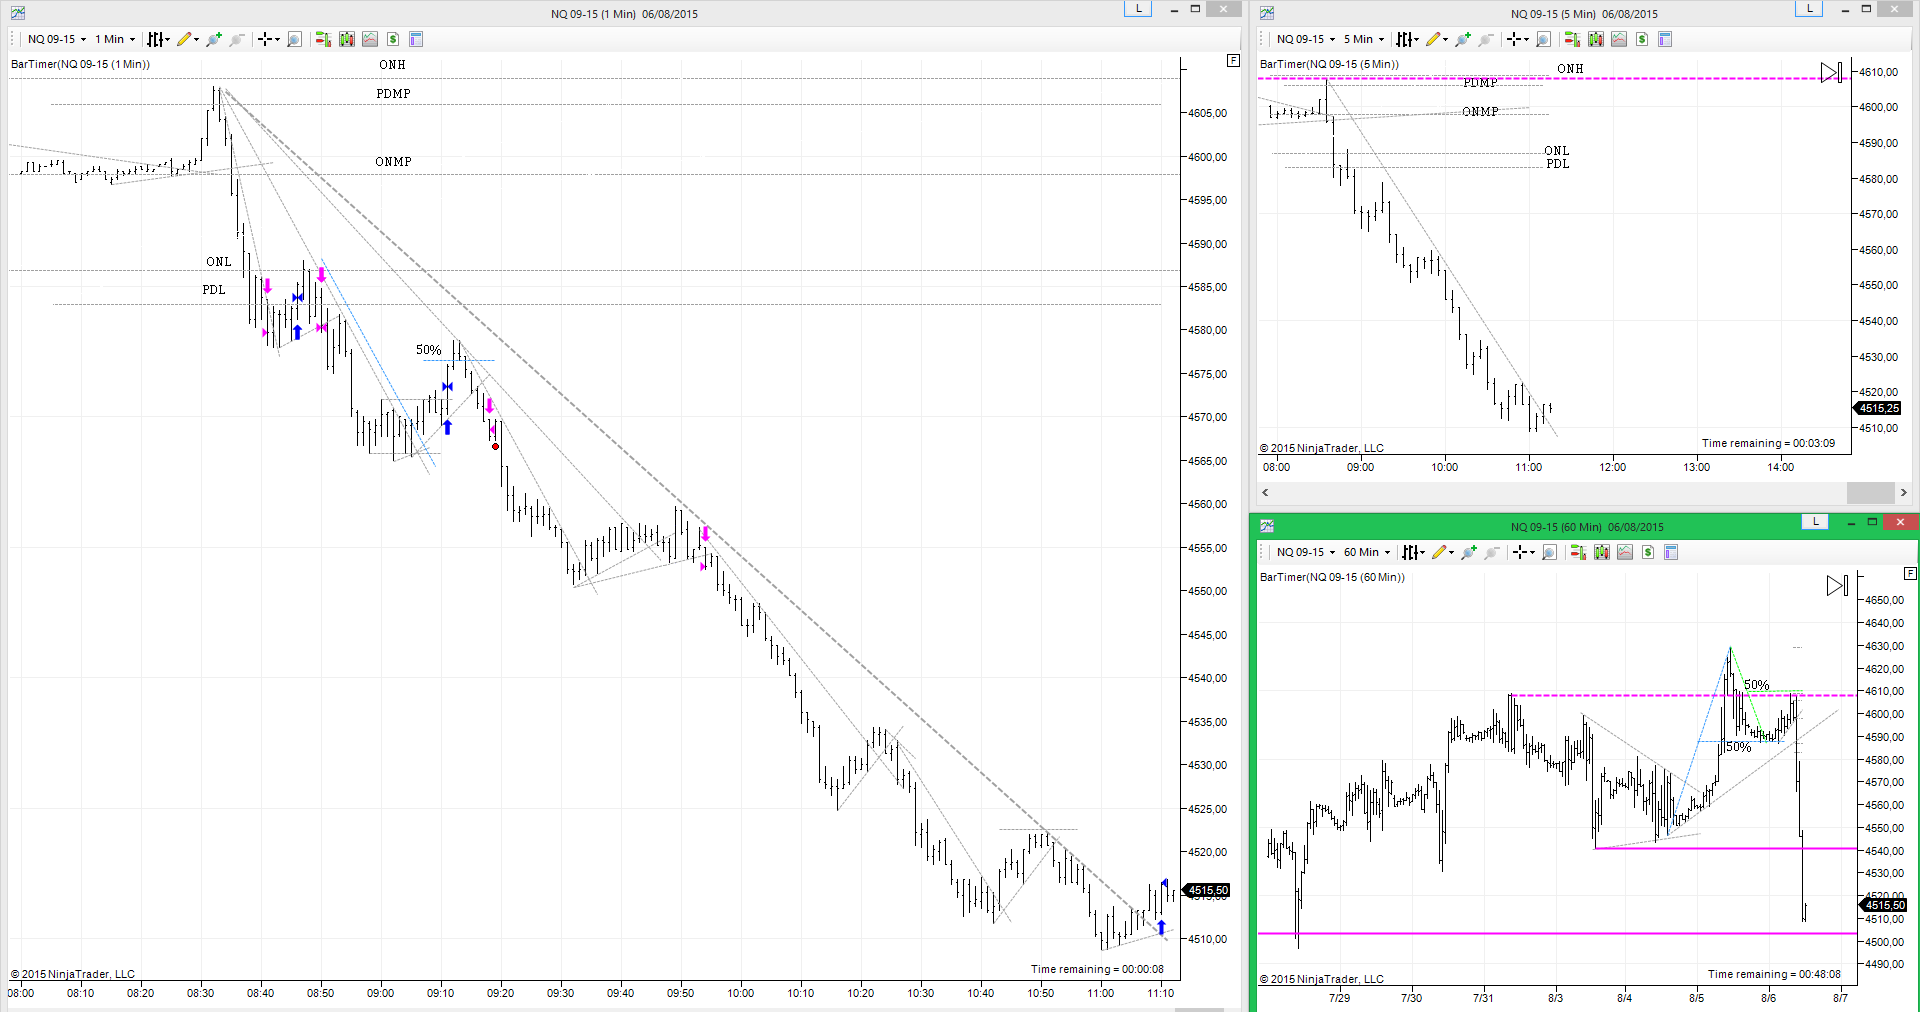Click zoom out icon in the 5 Min chart toolbar
Image resolution: width=1920 pixels, height=1012 pixels.
[1486, 39]
